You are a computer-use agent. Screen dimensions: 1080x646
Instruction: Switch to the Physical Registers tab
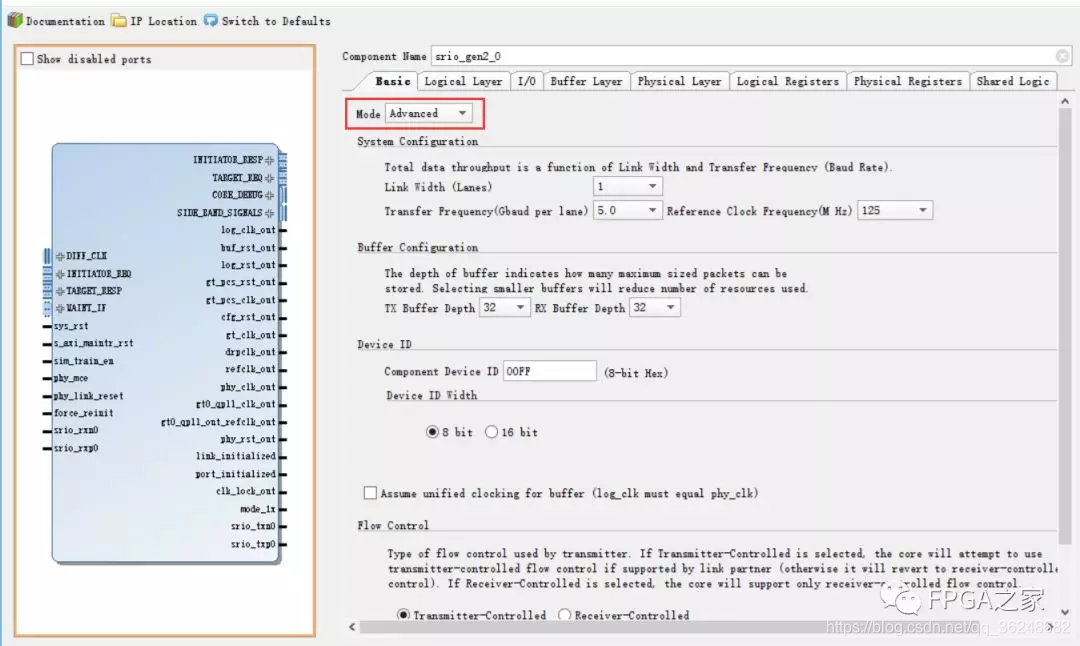point(908,81)
